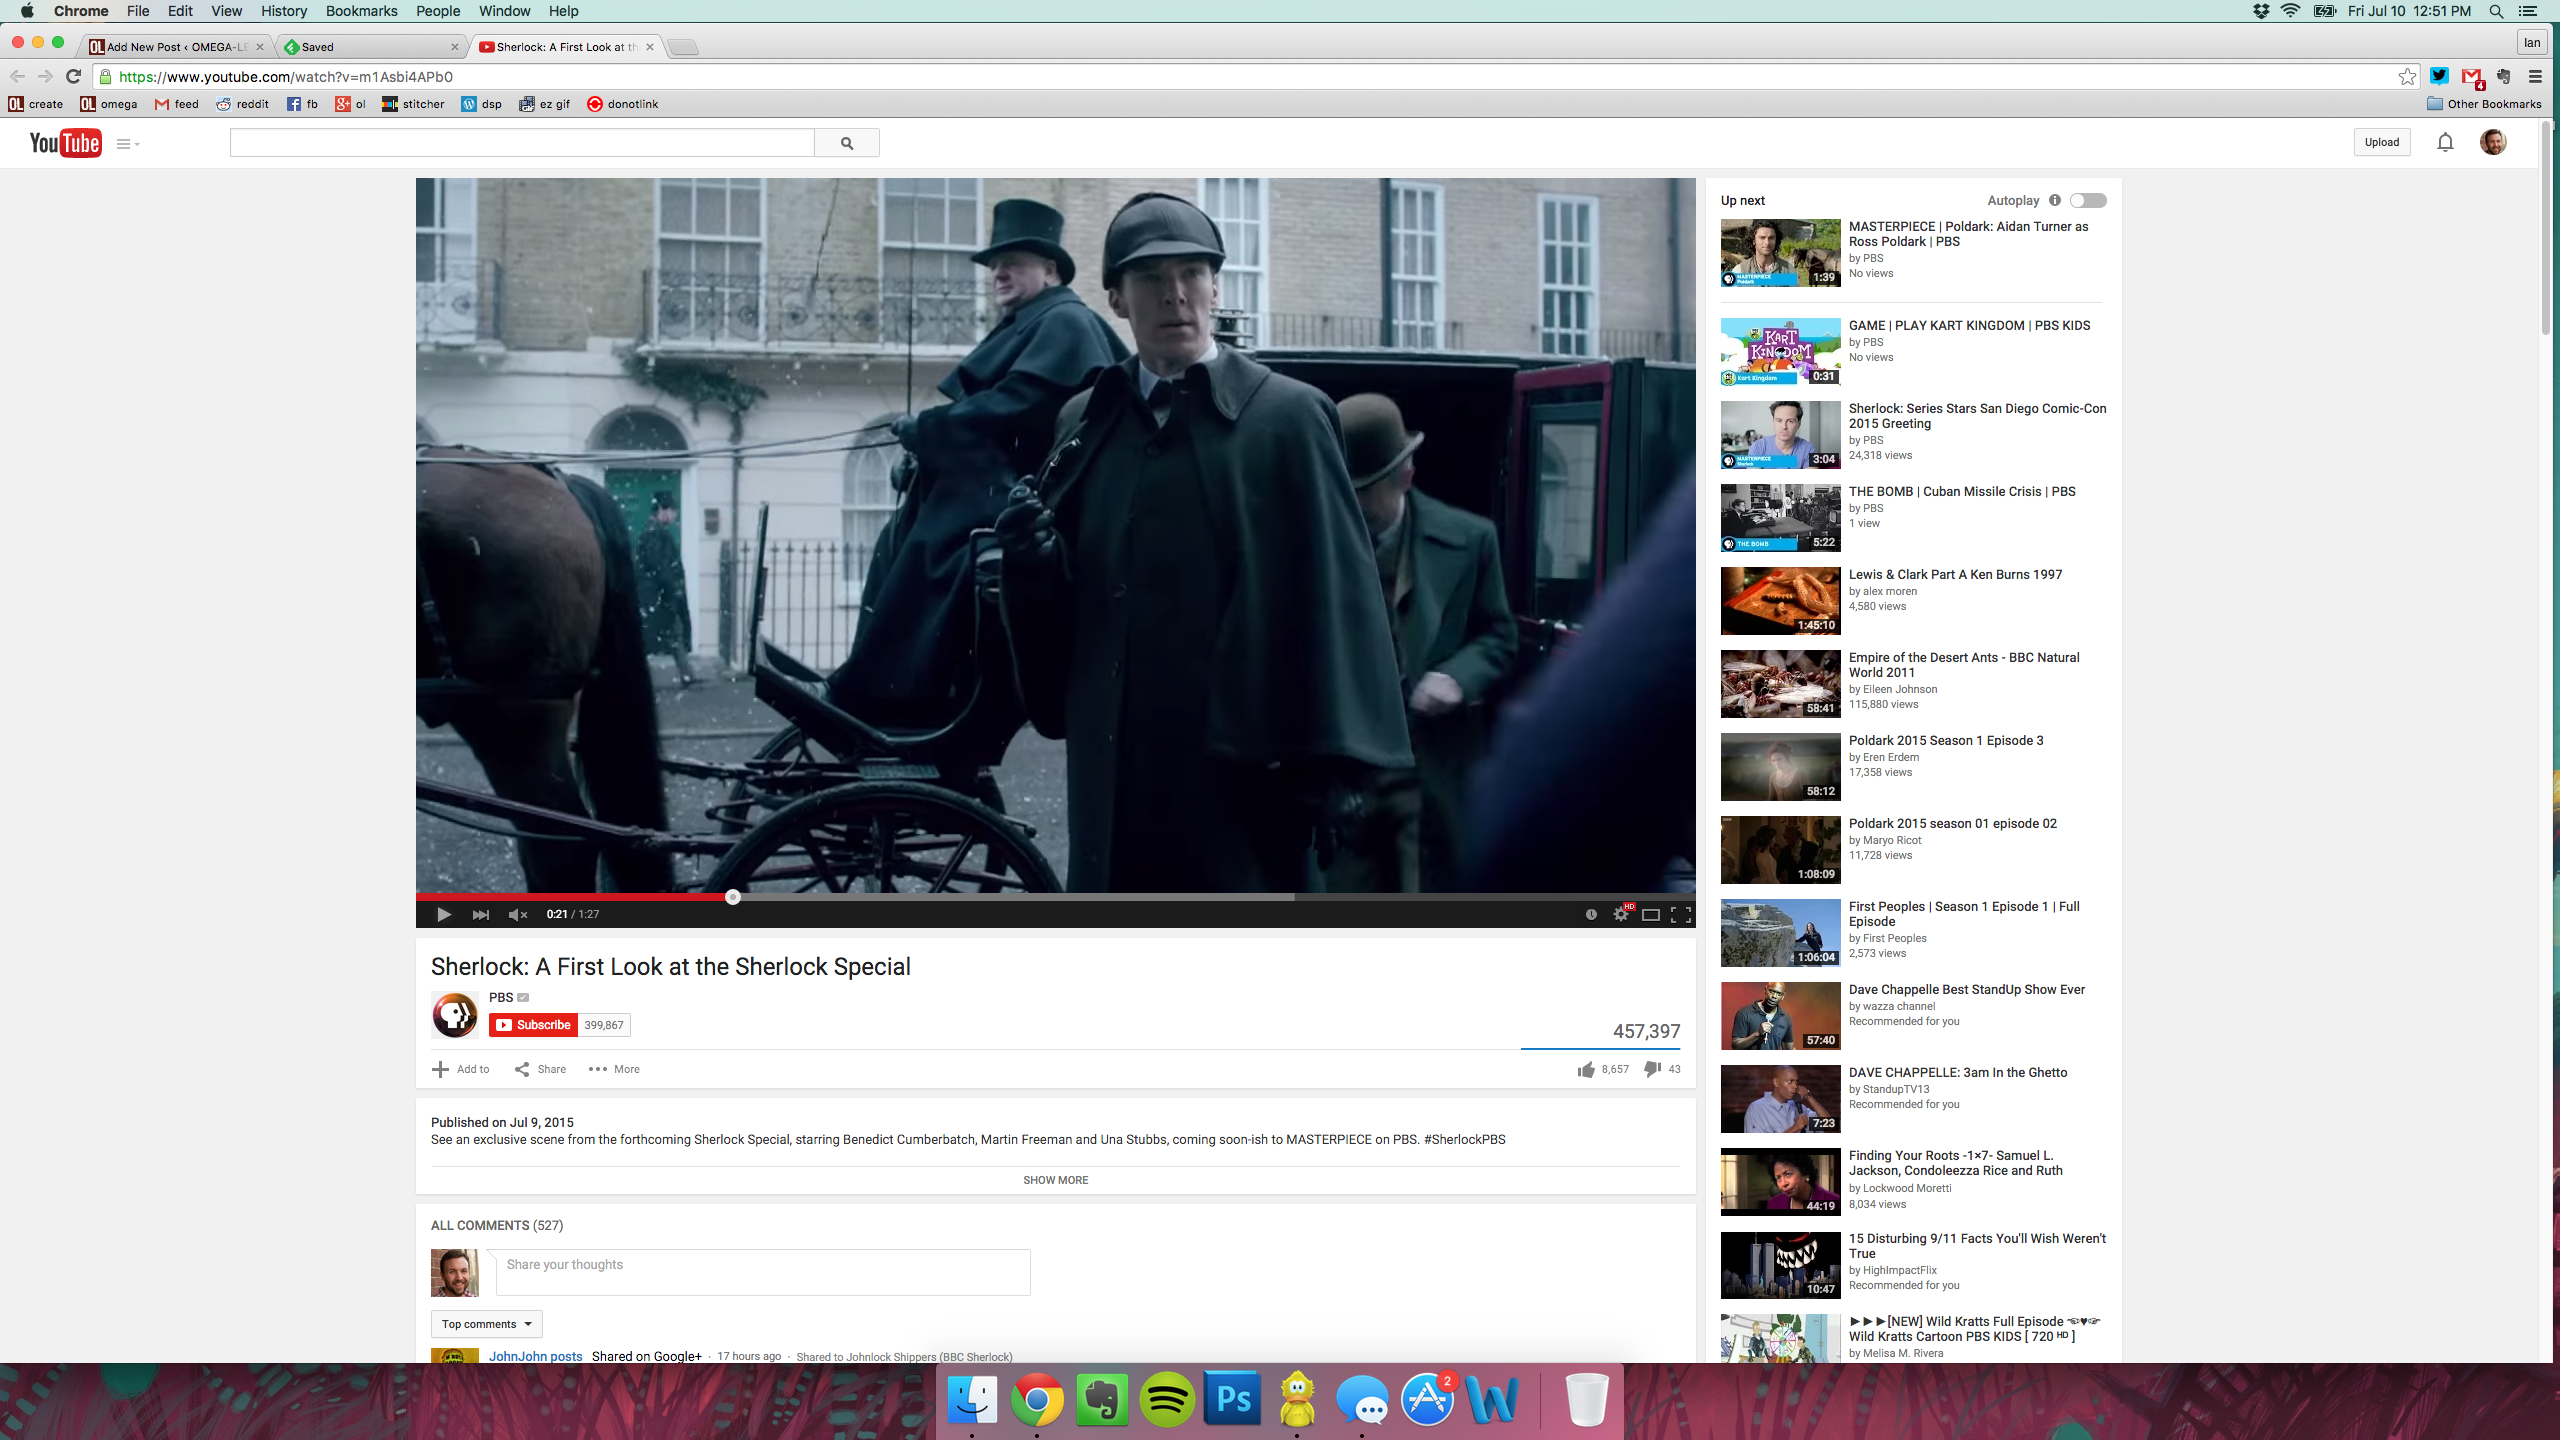Switch to theater mode
The height and width of the screenshot is (1440, 2560).
(x=1651, y=914)
